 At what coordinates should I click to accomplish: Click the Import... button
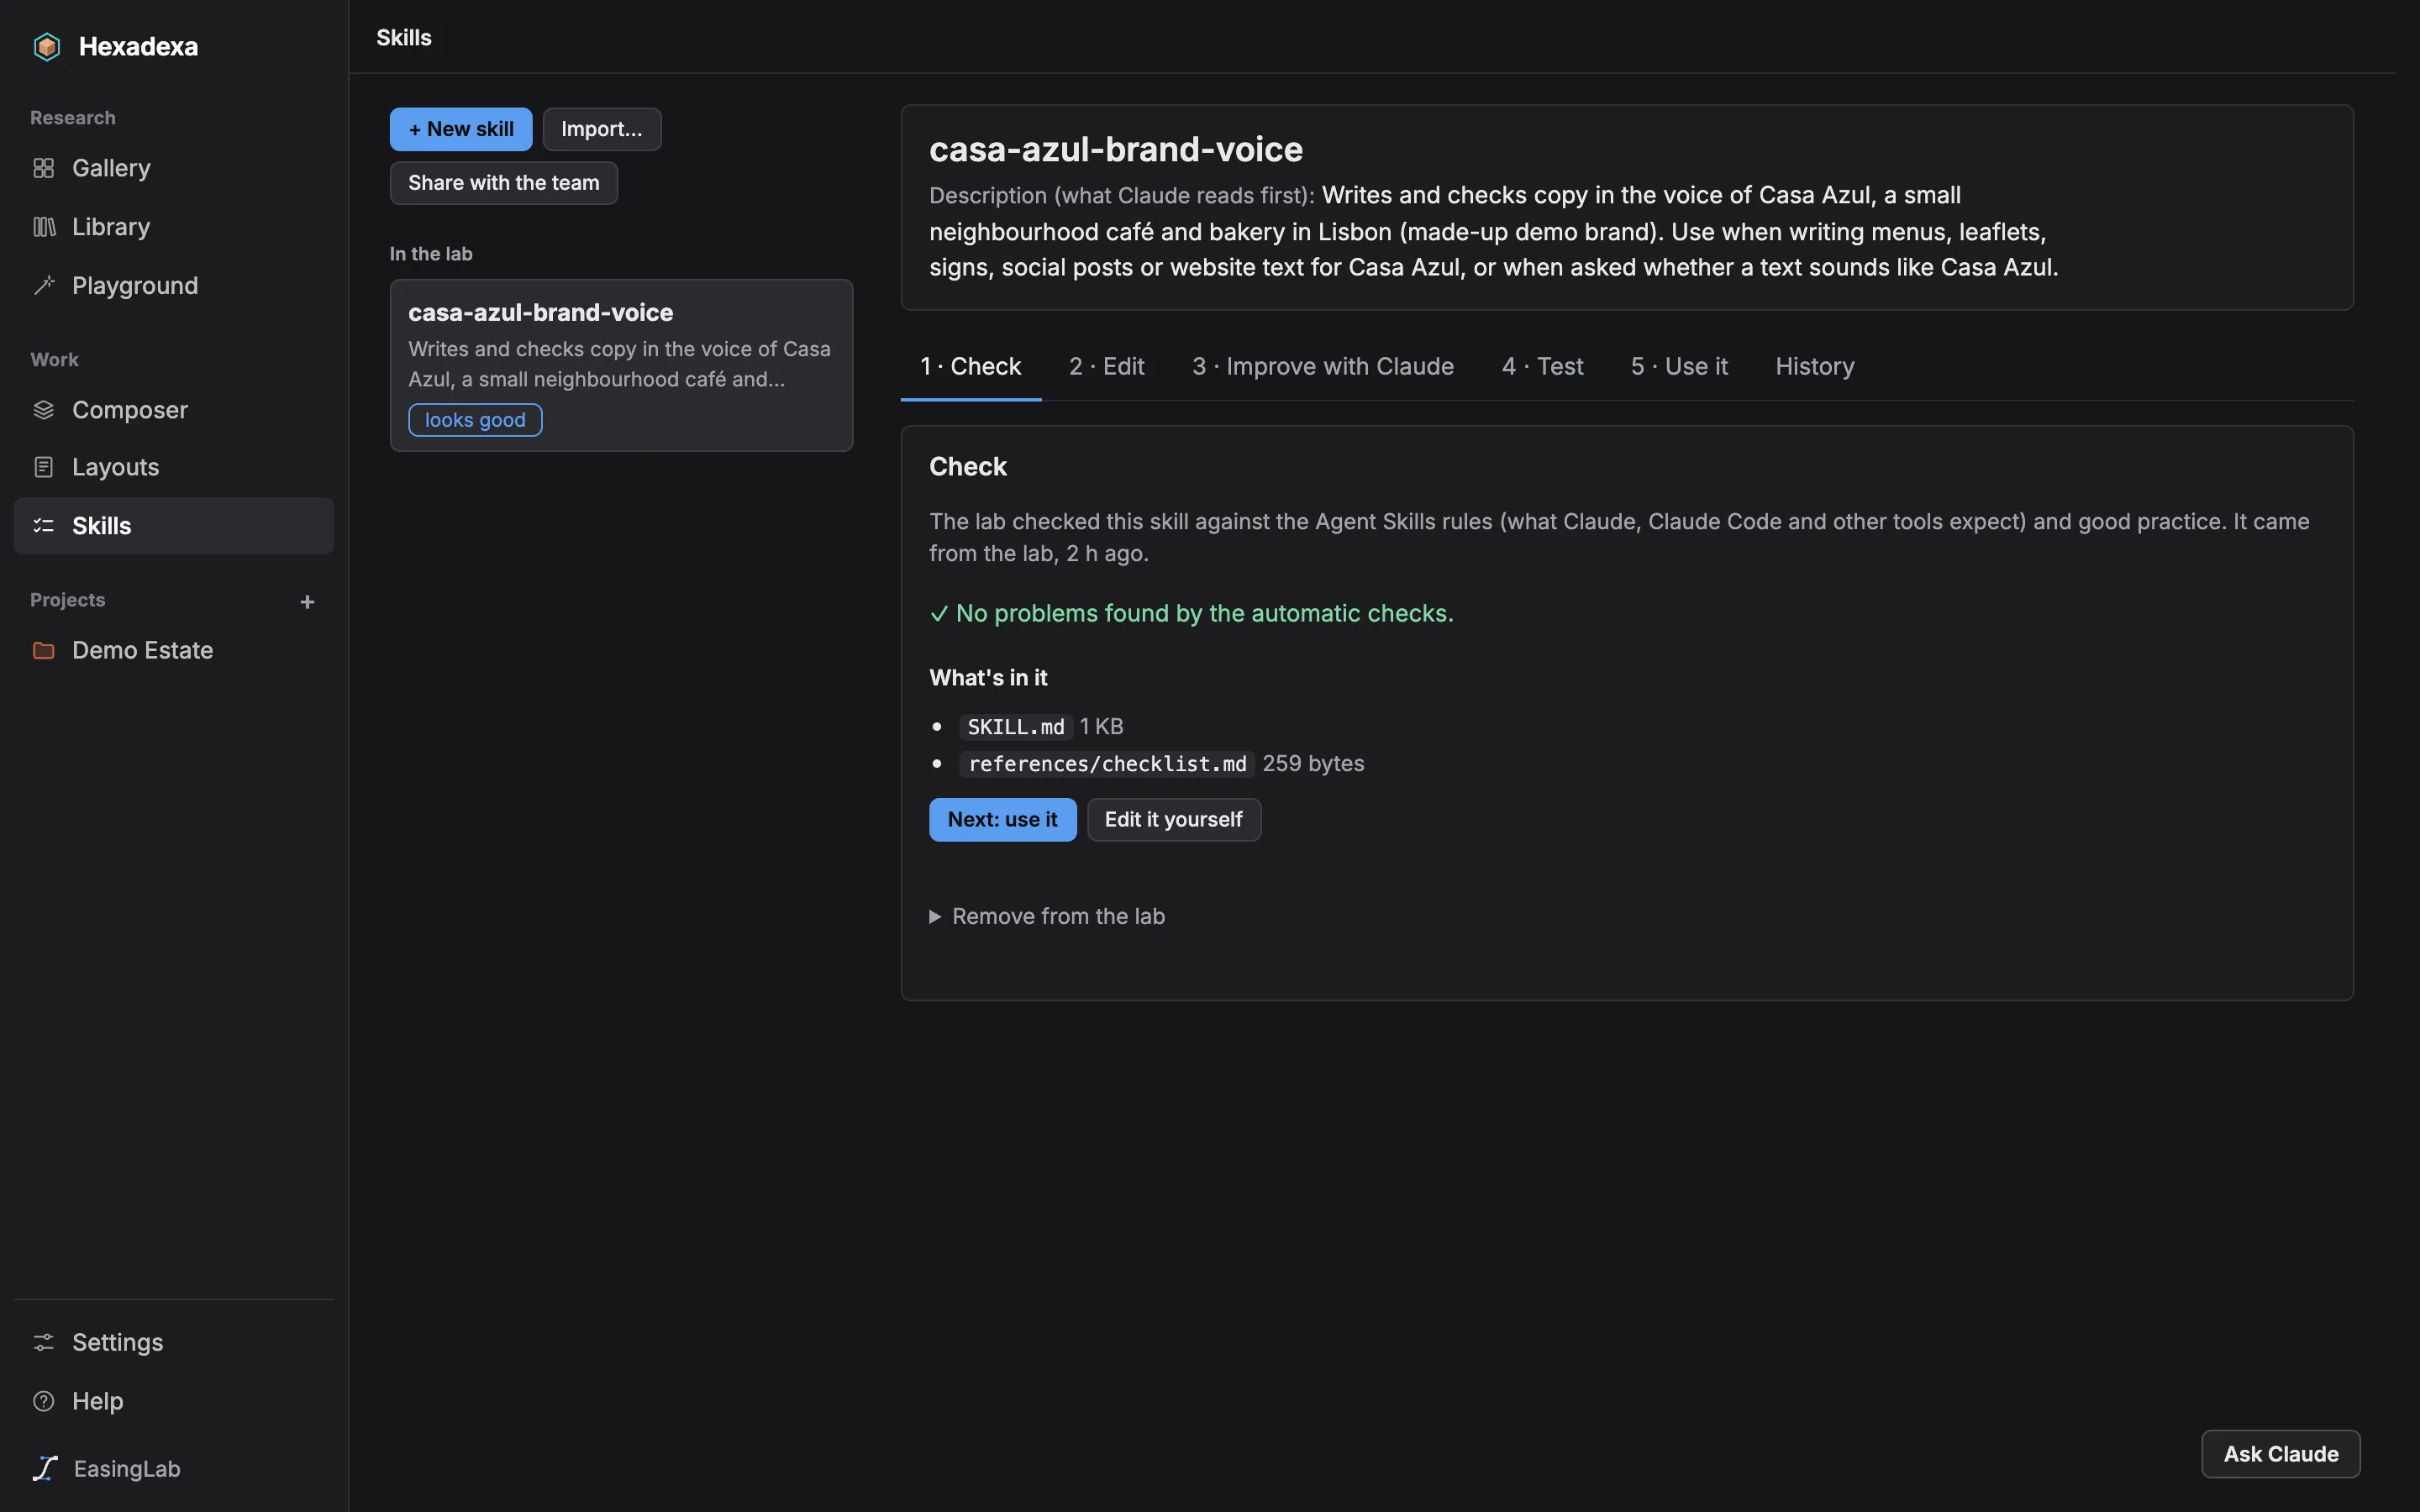click(x=602, y=129)
